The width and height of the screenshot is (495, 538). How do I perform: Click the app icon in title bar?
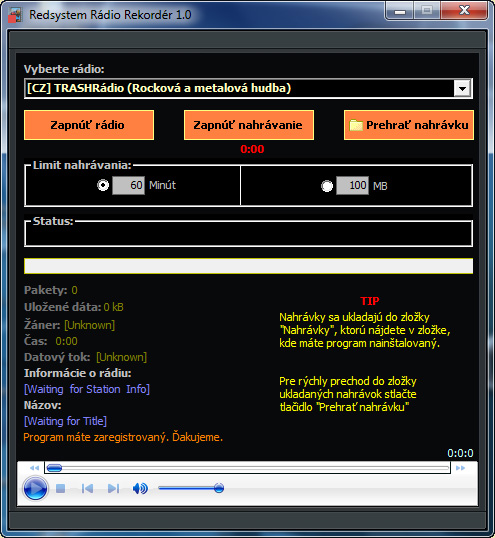pos(15,15)
